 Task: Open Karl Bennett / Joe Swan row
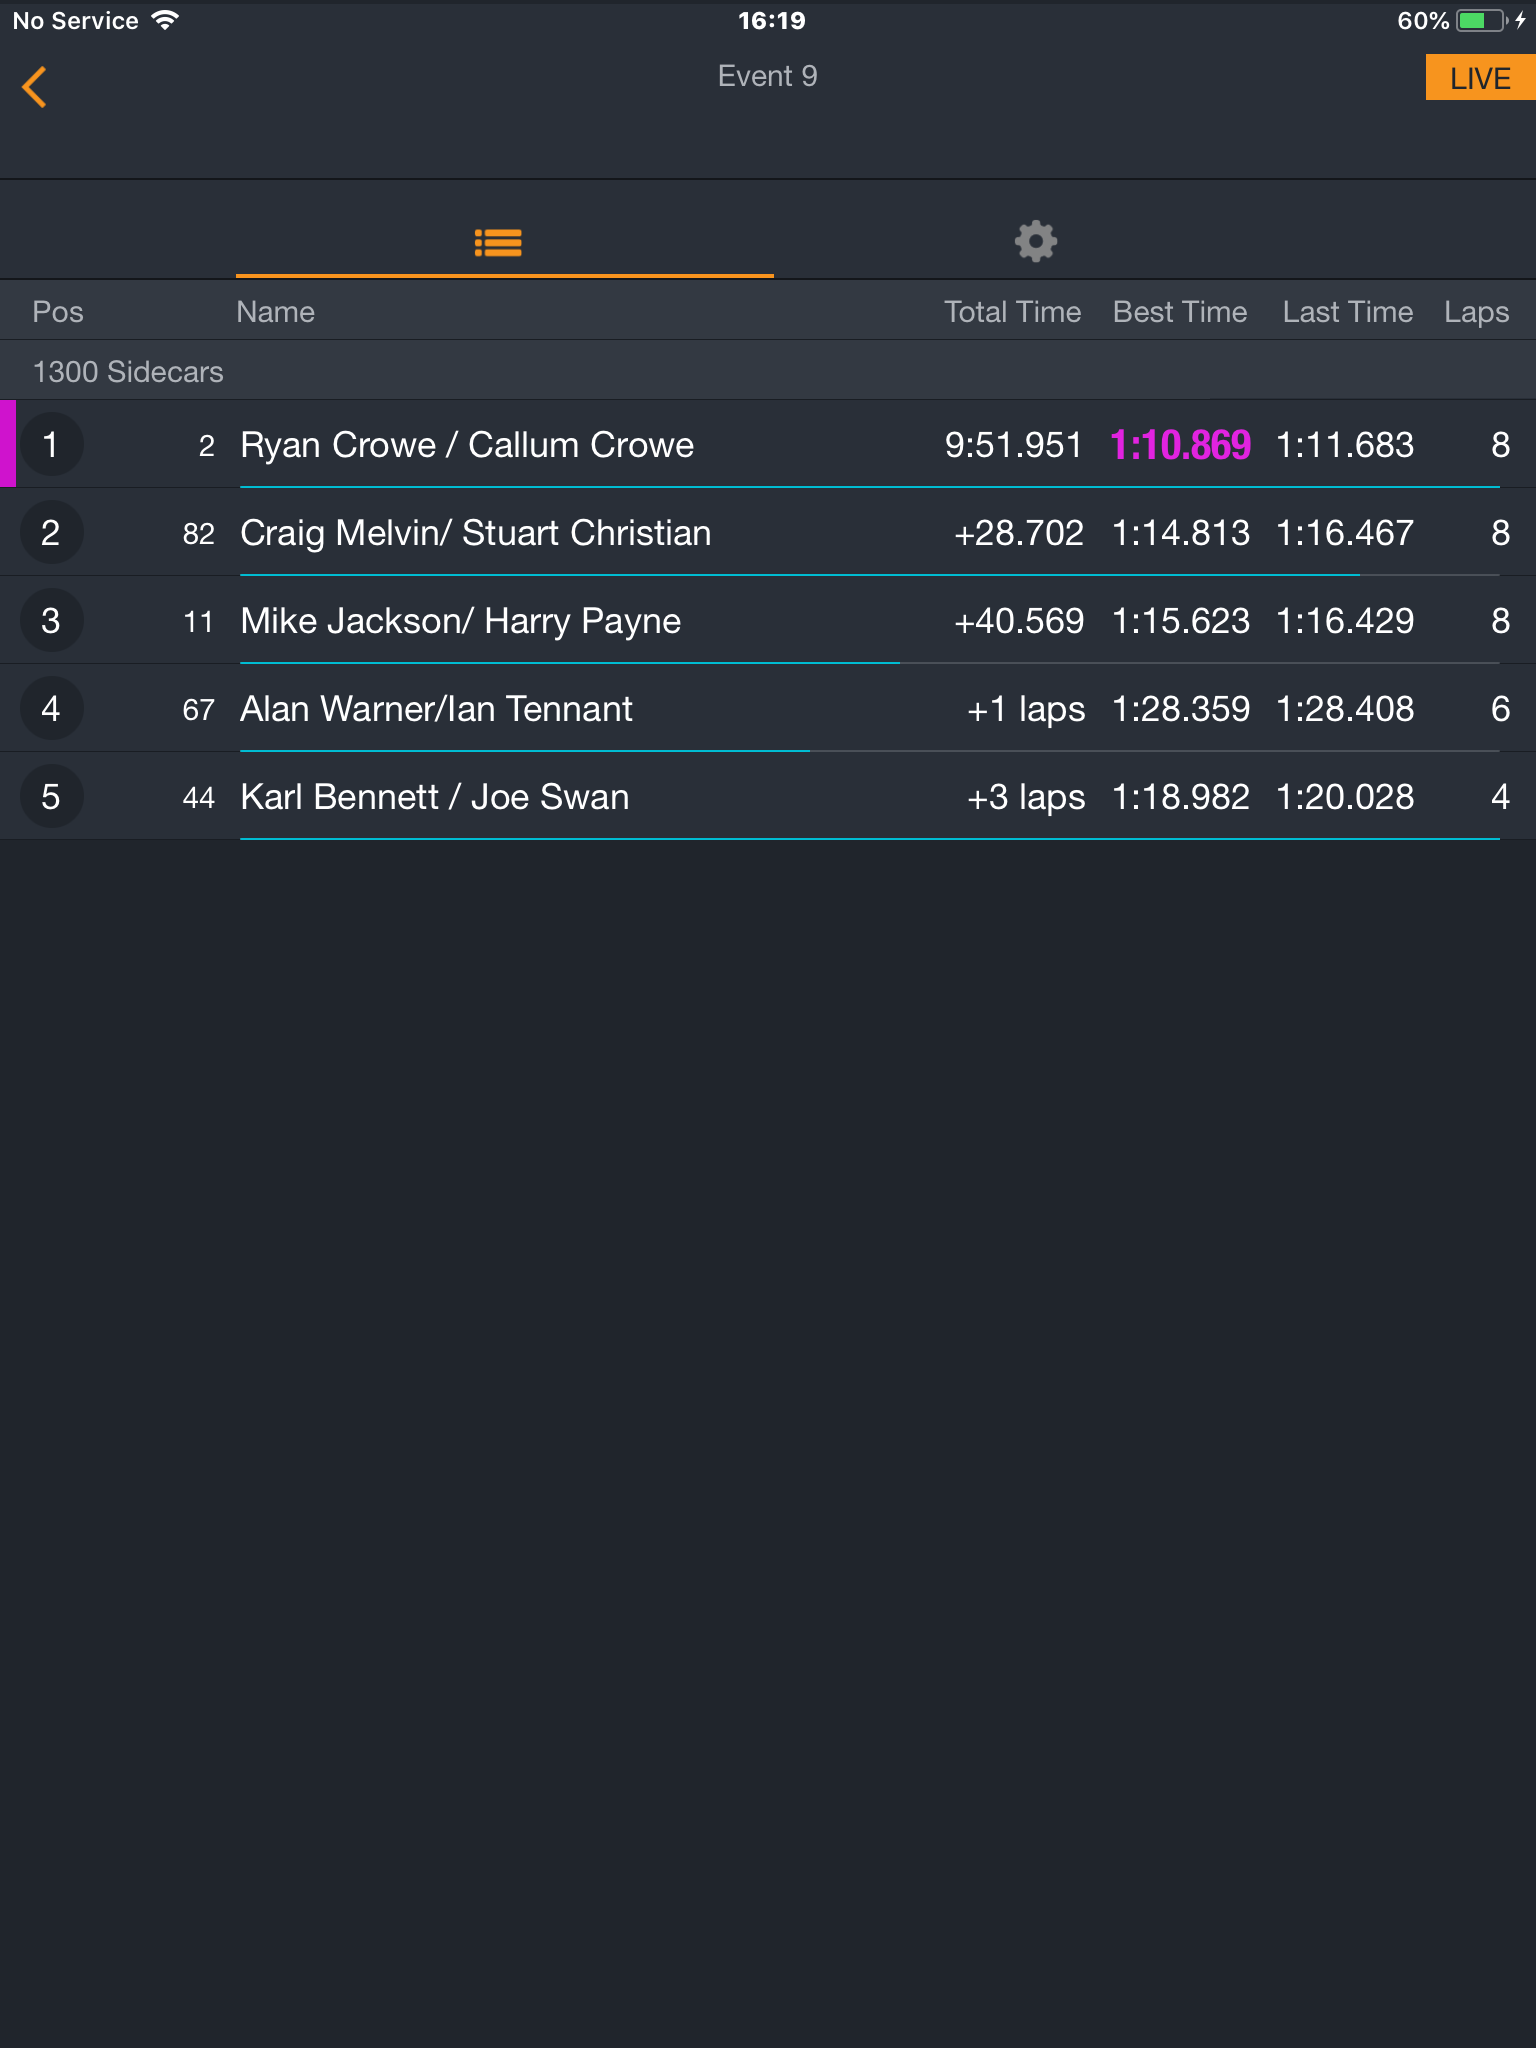(x=768, y=796)
